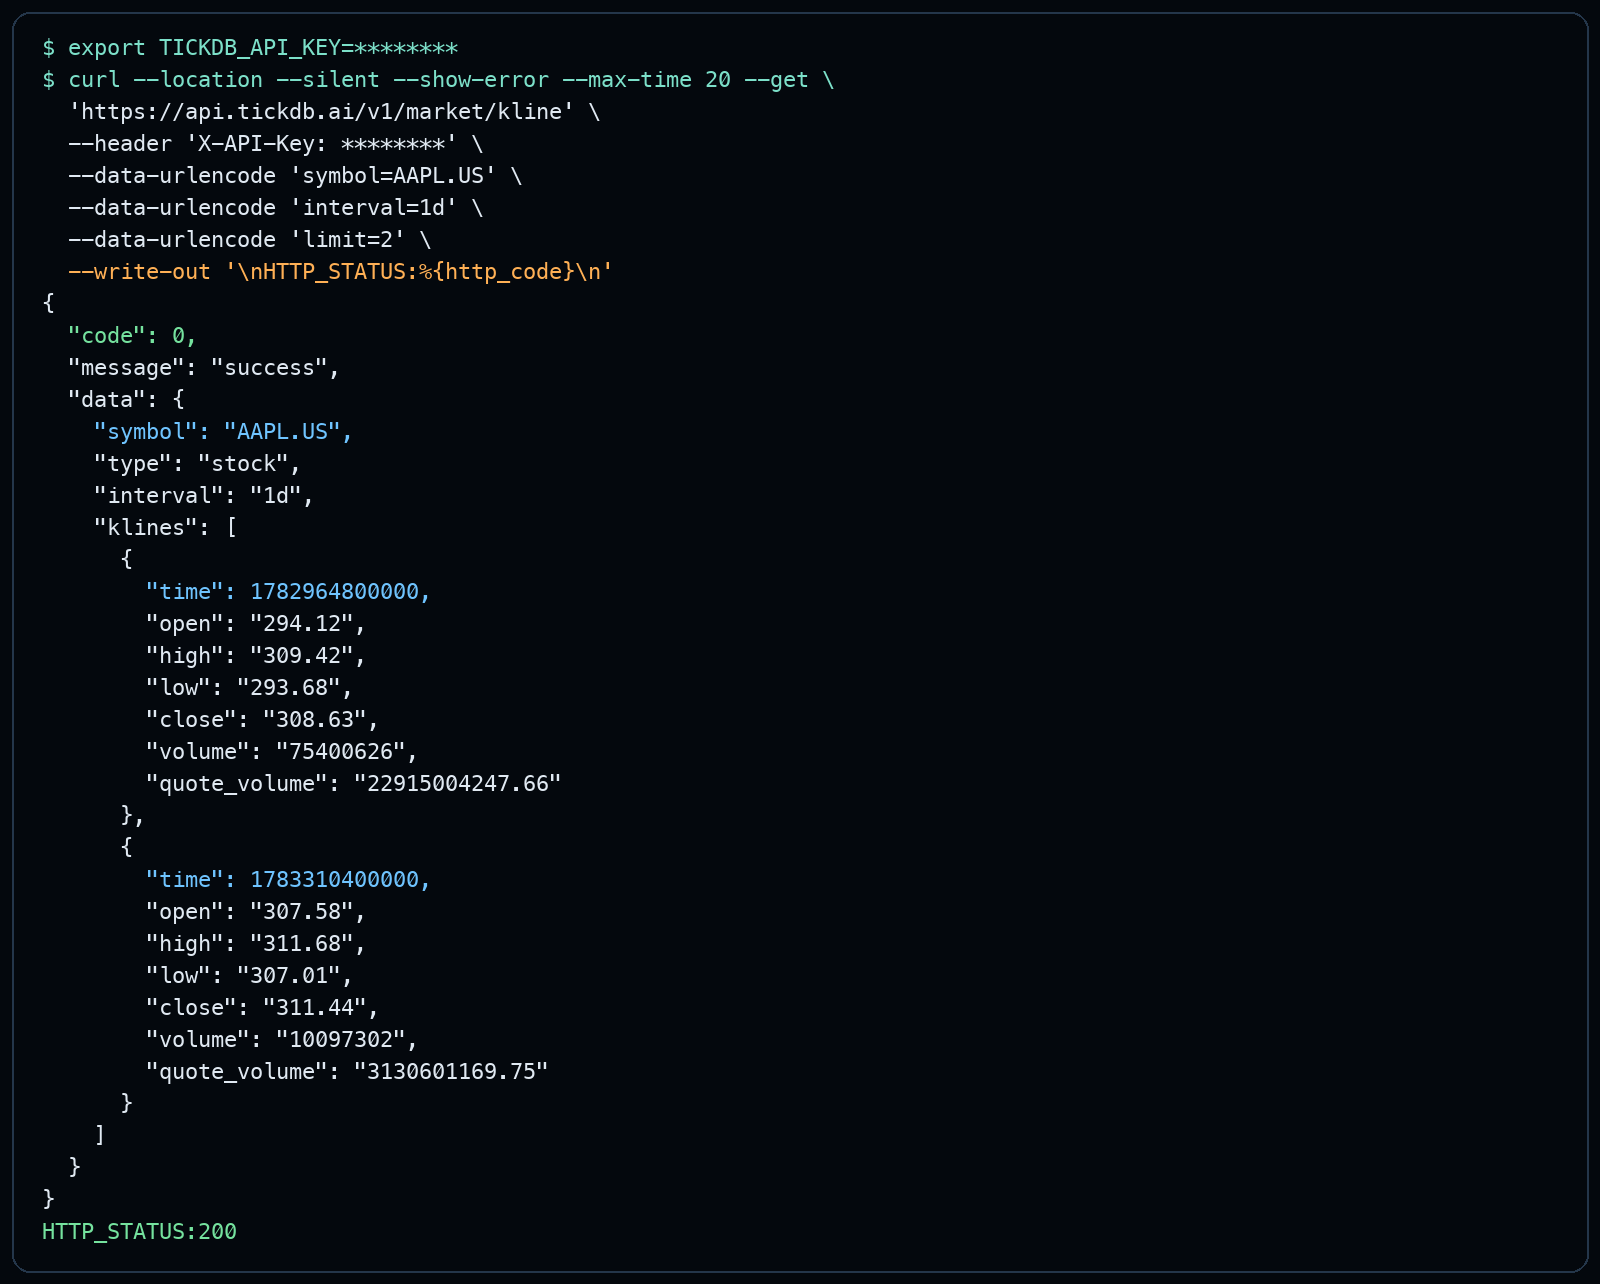Click the orange --write-out option line
1600x1284 pixels.
[340, 272]
